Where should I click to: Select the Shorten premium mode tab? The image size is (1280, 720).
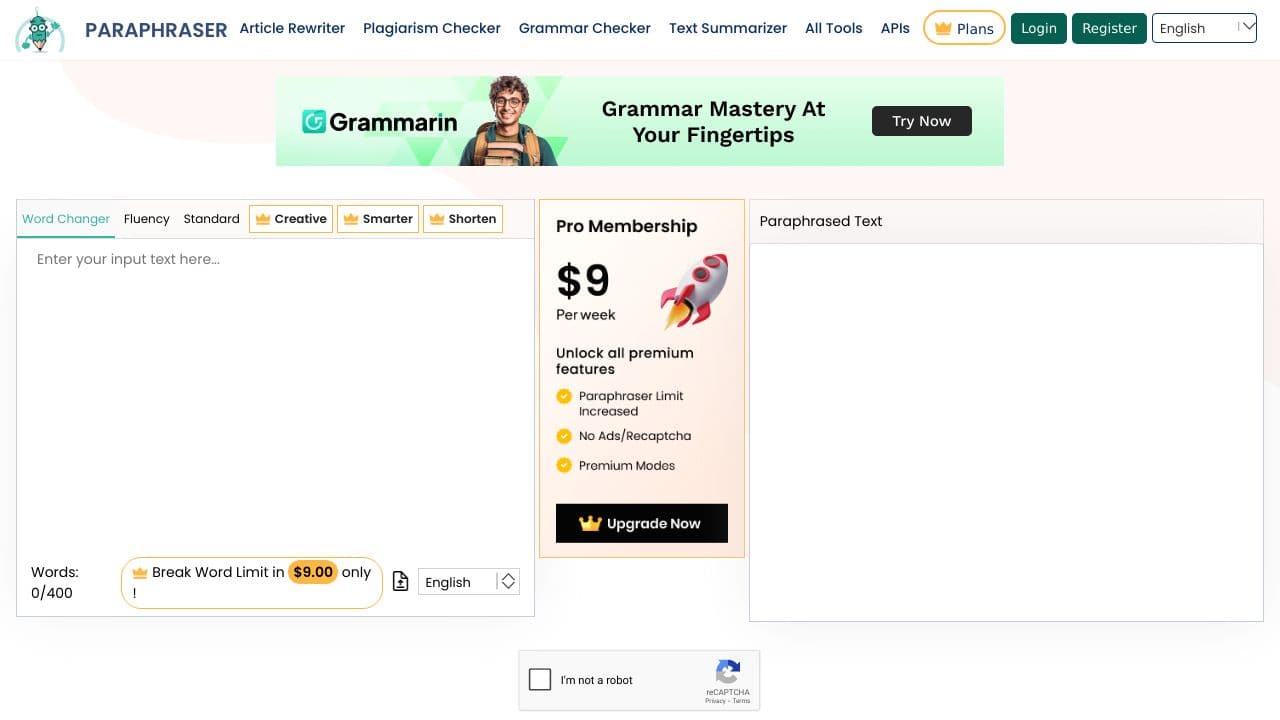463,219
